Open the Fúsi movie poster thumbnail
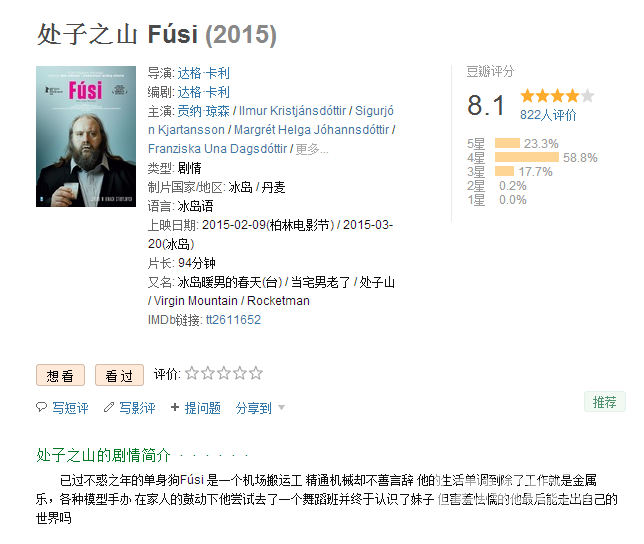The width and height of the screenshot is (644, 544). (x=86, y=136)
